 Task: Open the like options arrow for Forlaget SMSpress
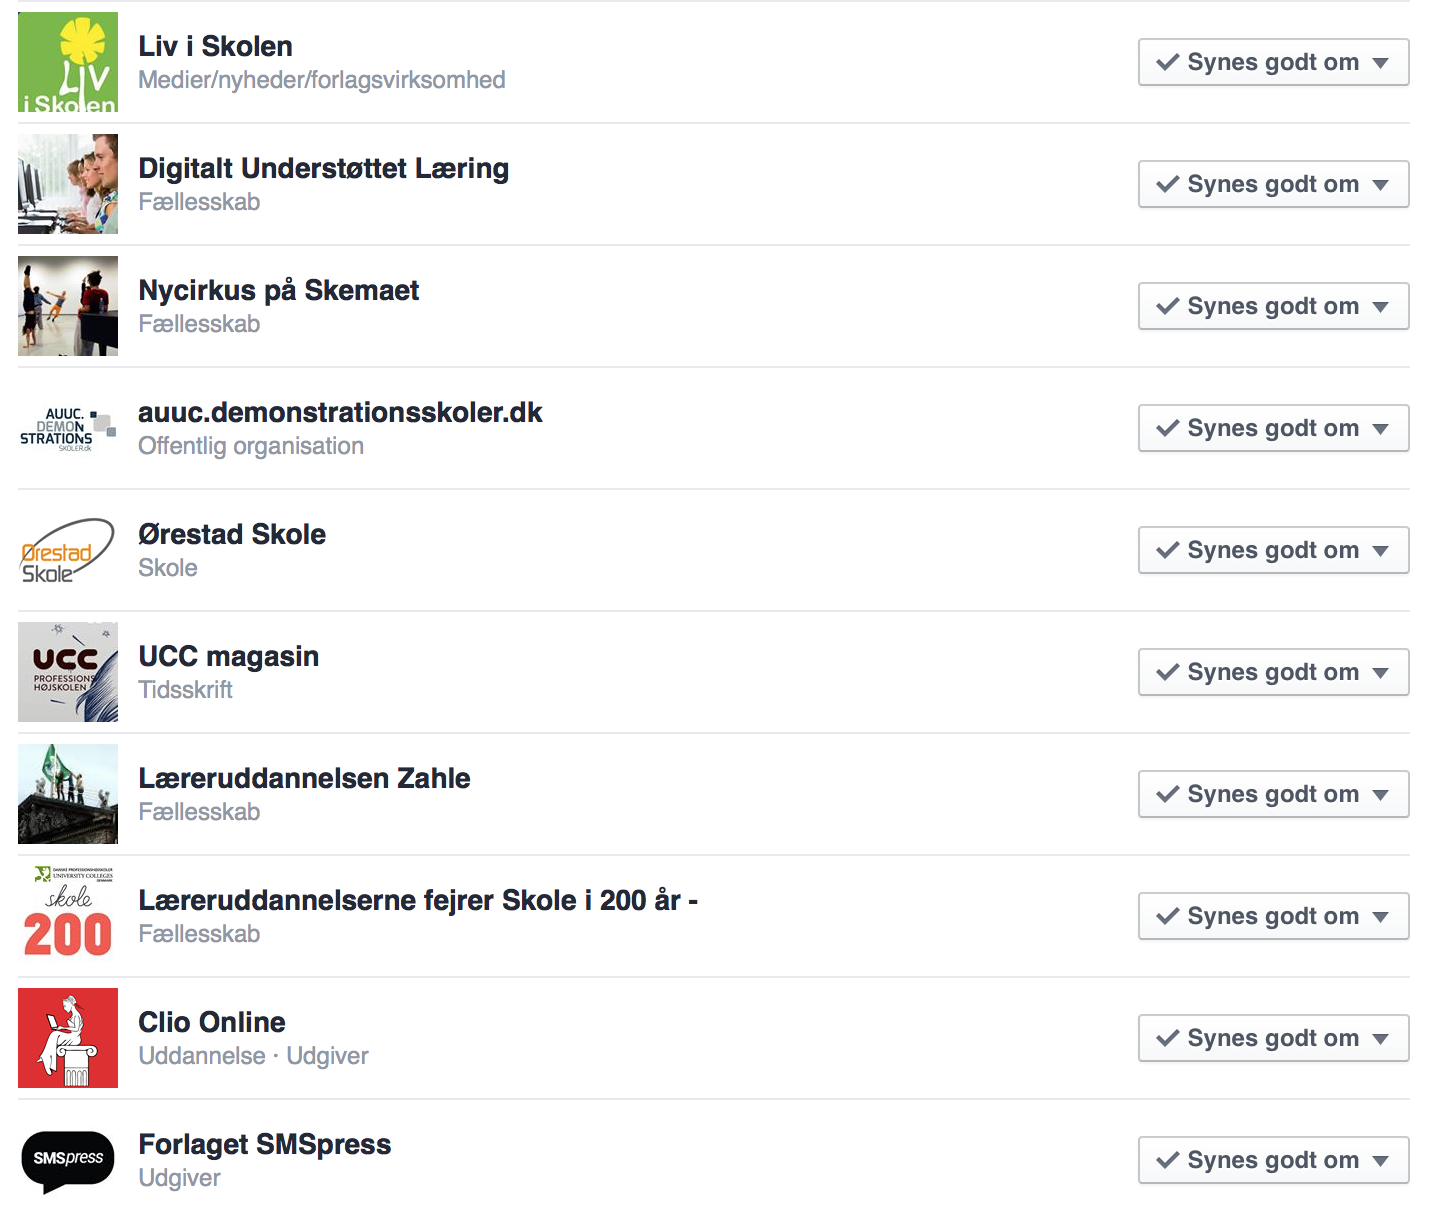tap(1381, 1161)
